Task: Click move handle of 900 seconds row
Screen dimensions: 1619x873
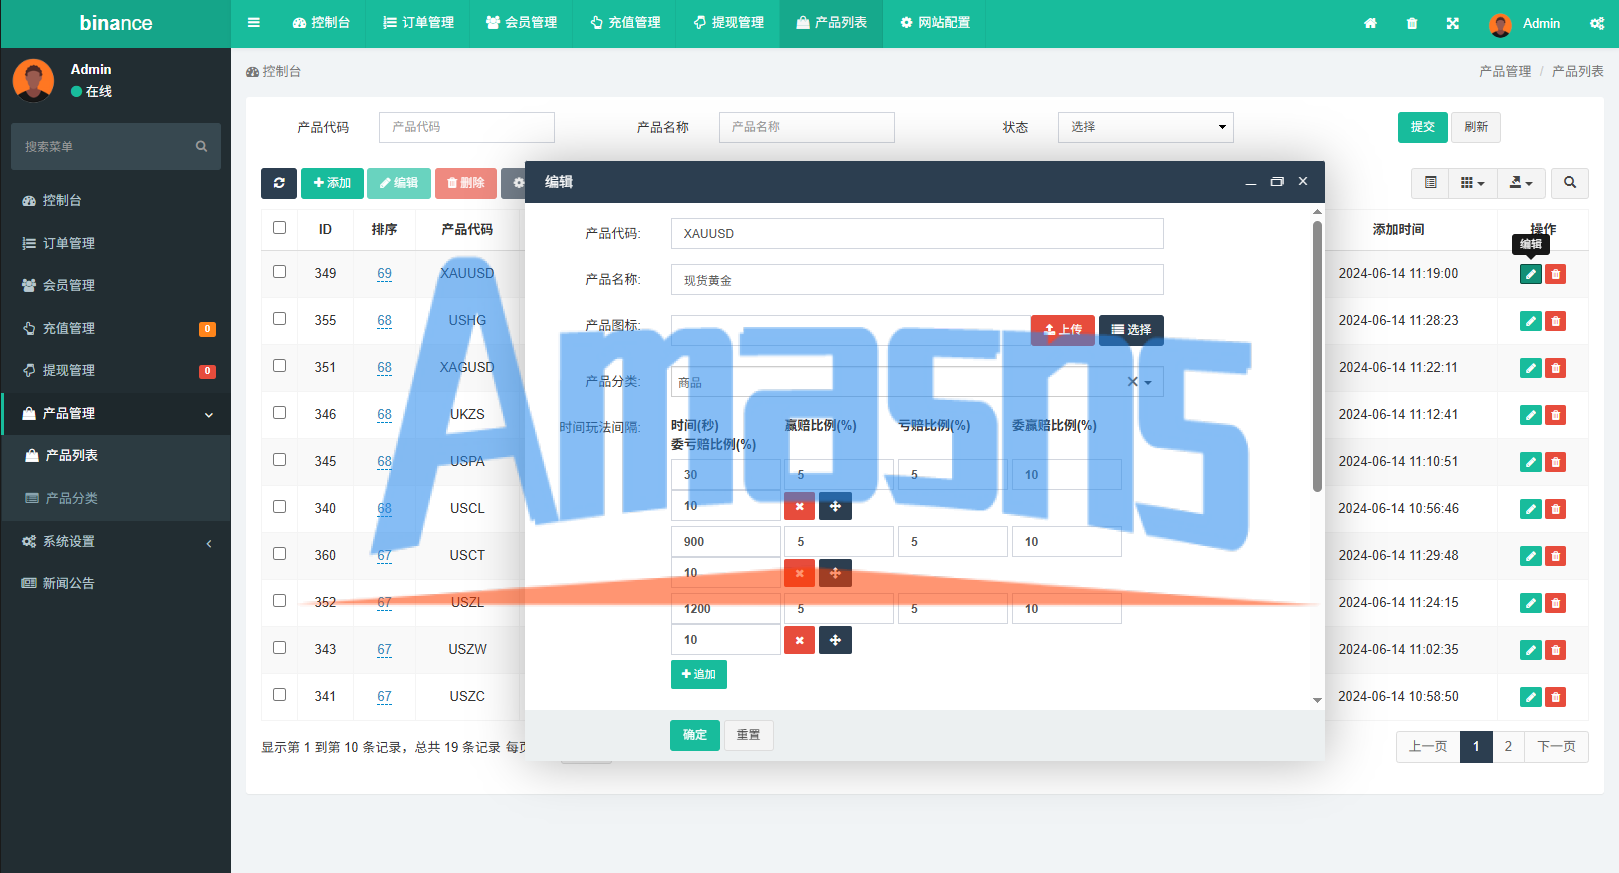Action: 835,573
